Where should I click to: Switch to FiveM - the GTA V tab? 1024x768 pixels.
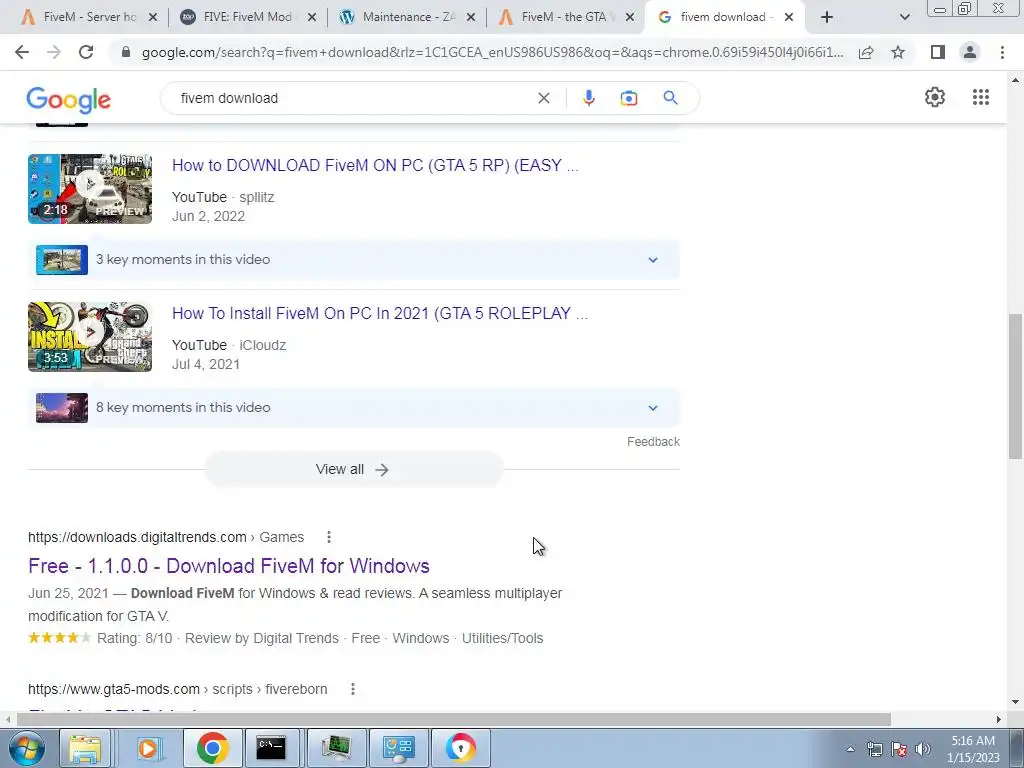(566, 17)
